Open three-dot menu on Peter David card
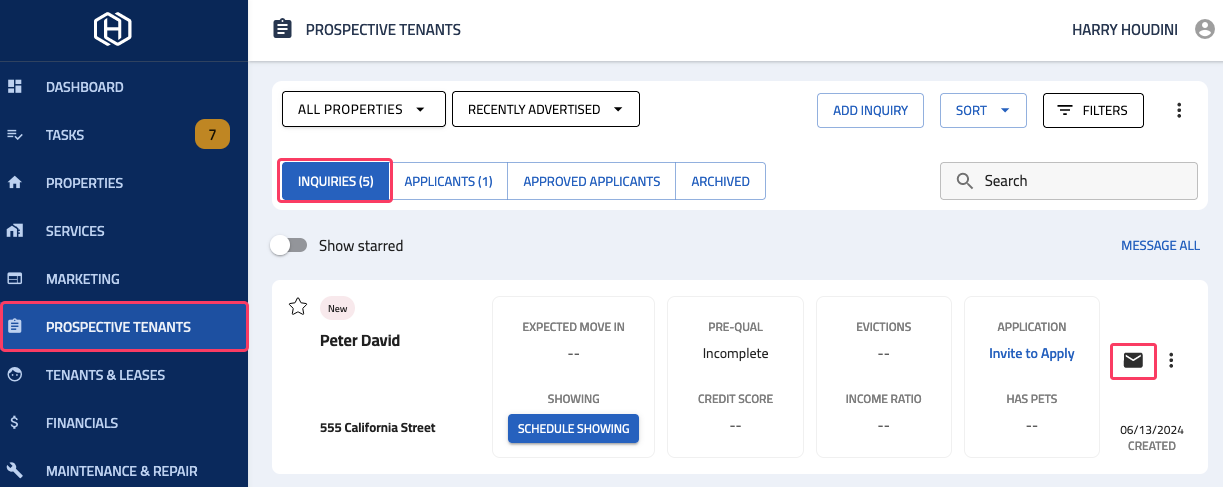Screen dimensions: 1223x487 pos(1172,361)
